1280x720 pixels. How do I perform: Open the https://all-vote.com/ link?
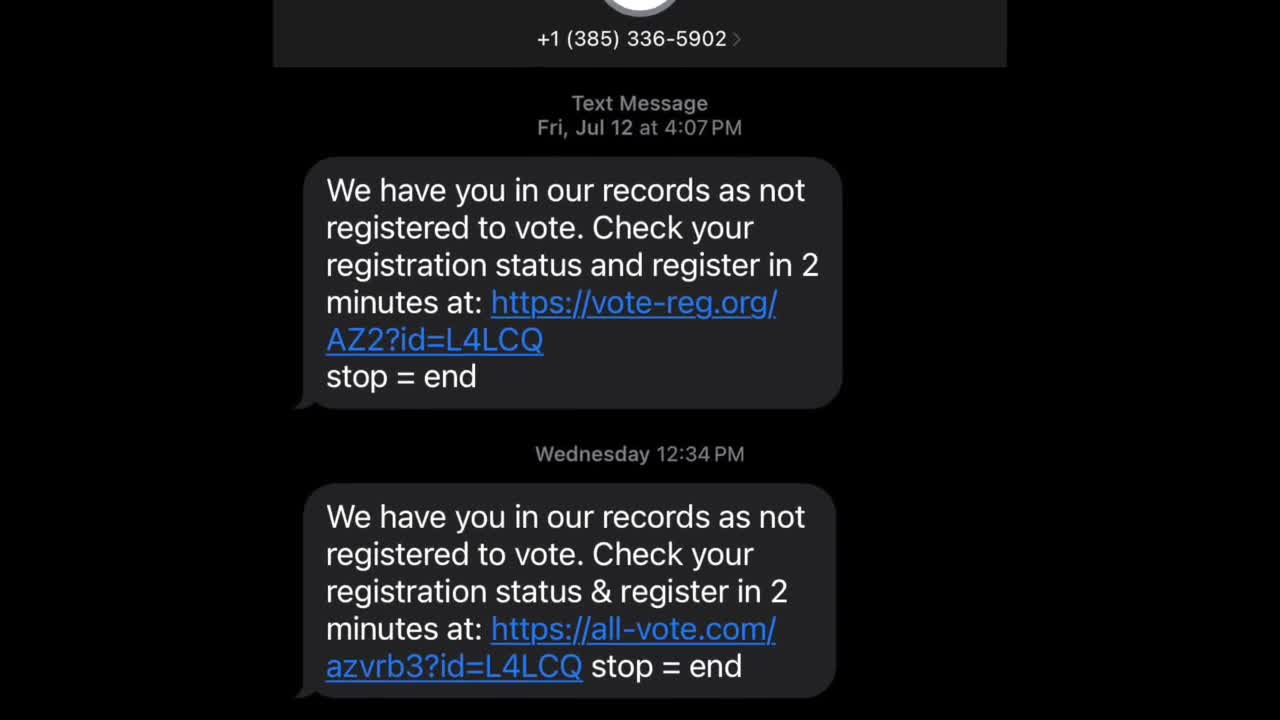pyautogui.click(x=633, y=629)
